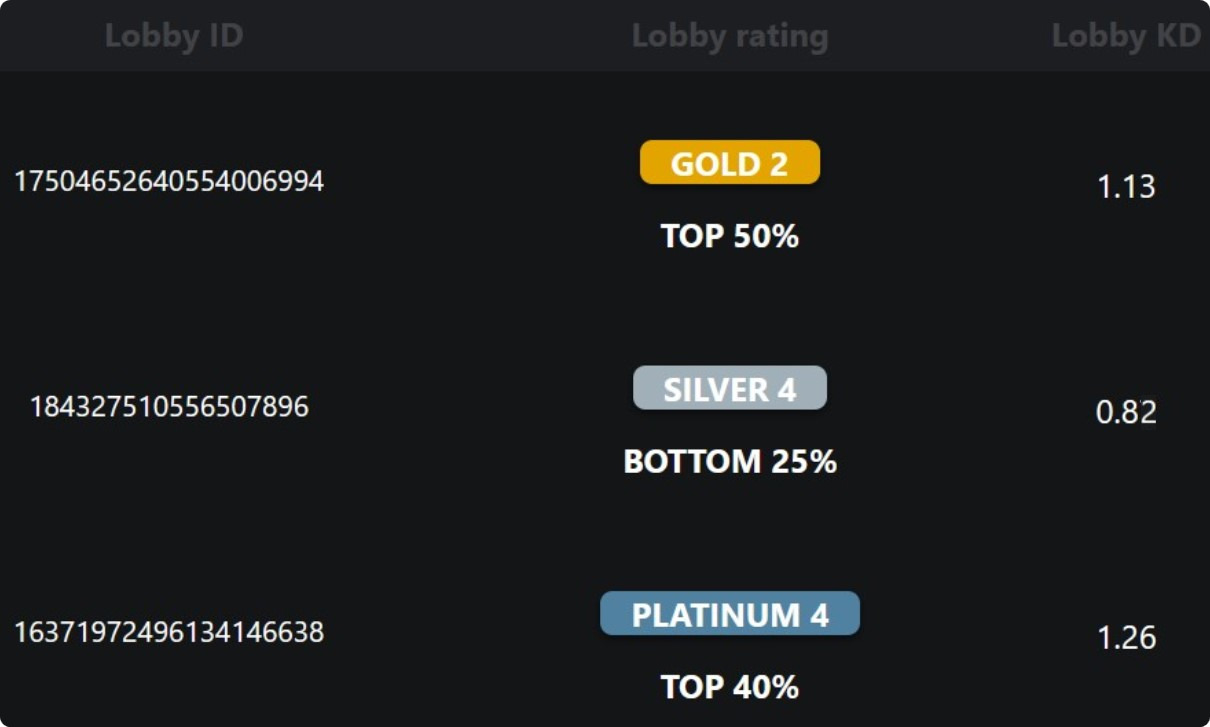Screen dimensions: 1210x727
Task: Click the 1.13 lobby KD value
Action: (x=1126, y=187)
